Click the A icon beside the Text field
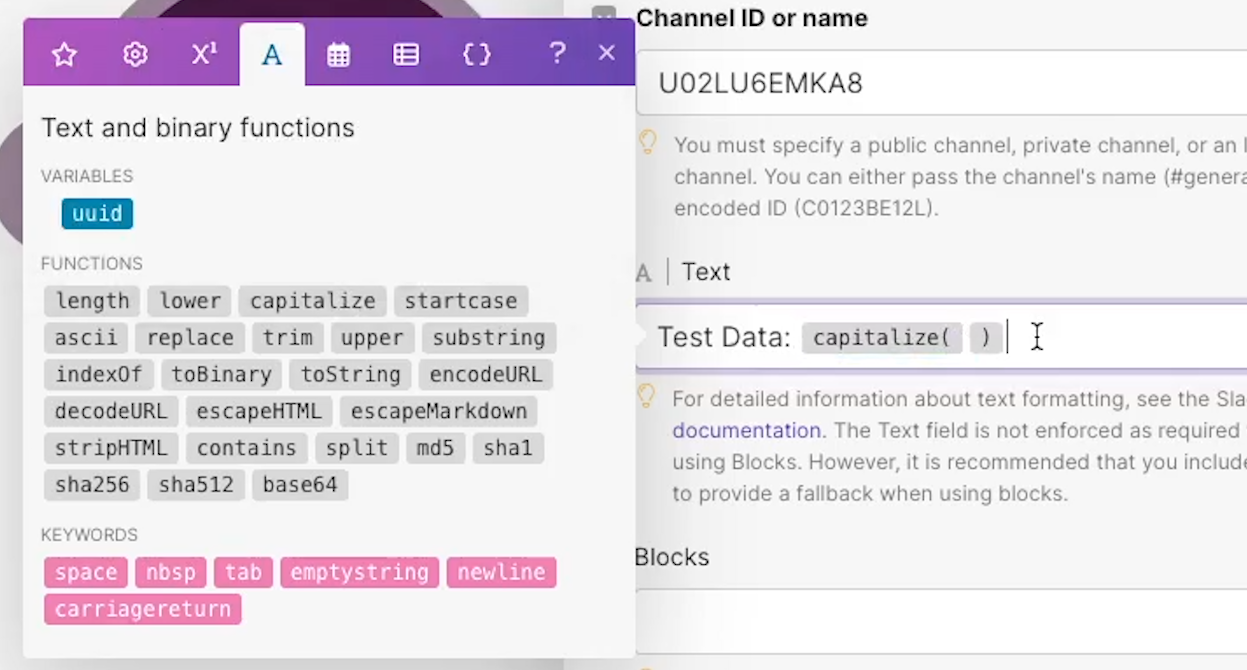1247x670 pixels. (644, 271)
